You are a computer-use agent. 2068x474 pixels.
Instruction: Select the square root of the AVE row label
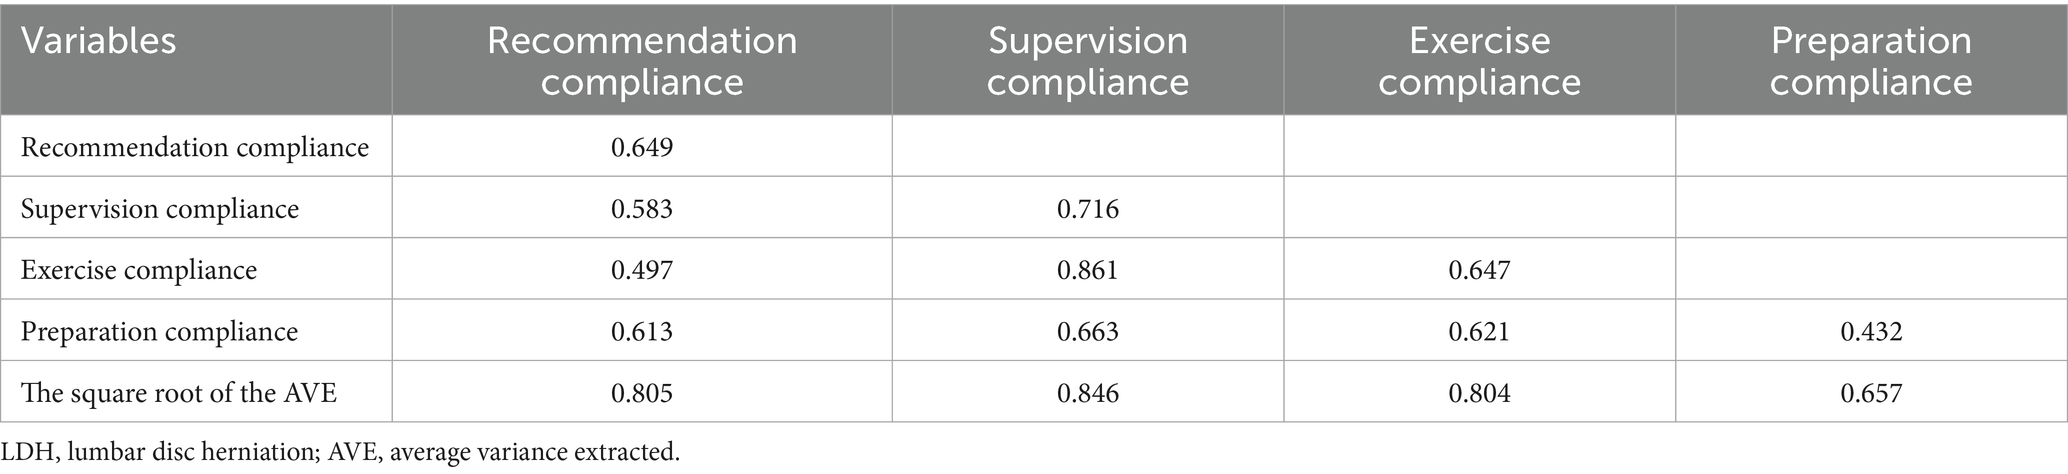click(179, 392)
